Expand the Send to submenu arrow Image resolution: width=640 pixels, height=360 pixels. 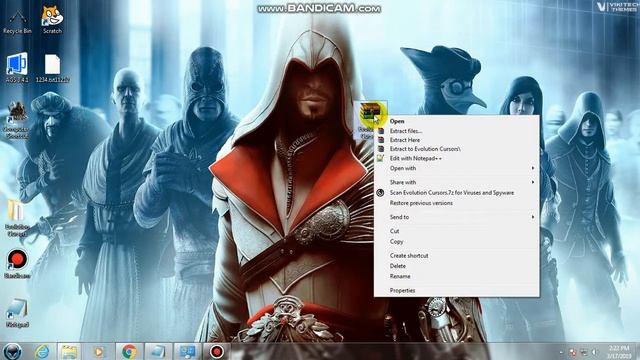pos(533,217)
